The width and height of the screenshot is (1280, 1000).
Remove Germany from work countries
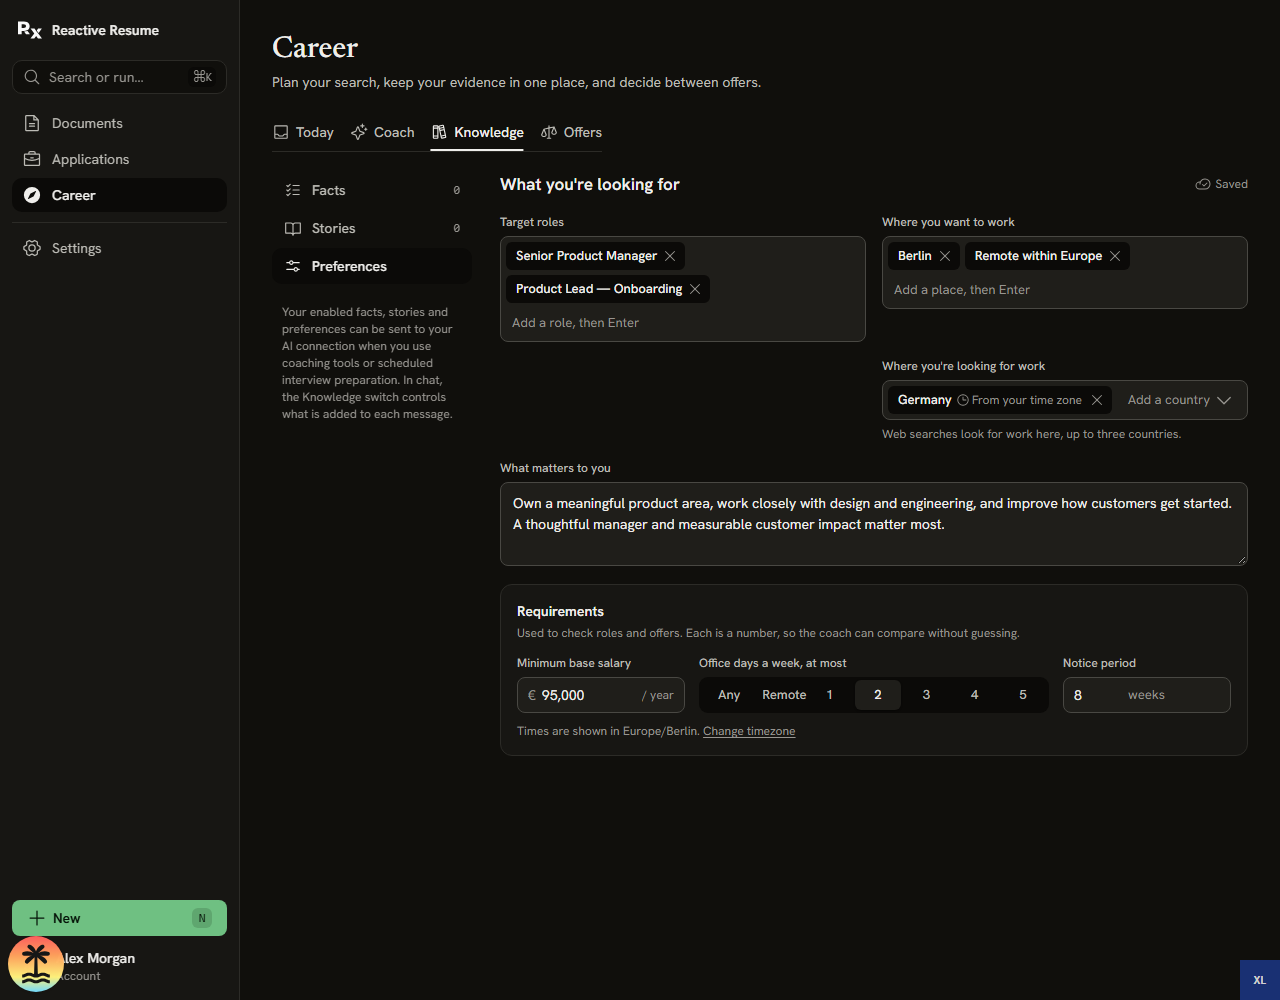click(x=1097, y=400)
